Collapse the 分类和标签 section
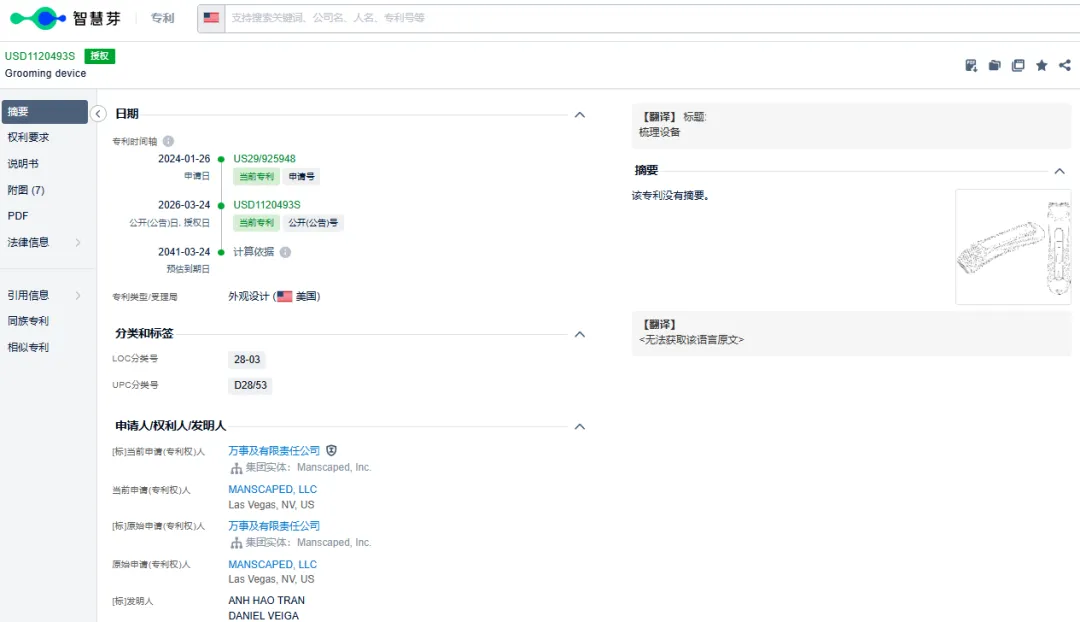 coord(580,335)
